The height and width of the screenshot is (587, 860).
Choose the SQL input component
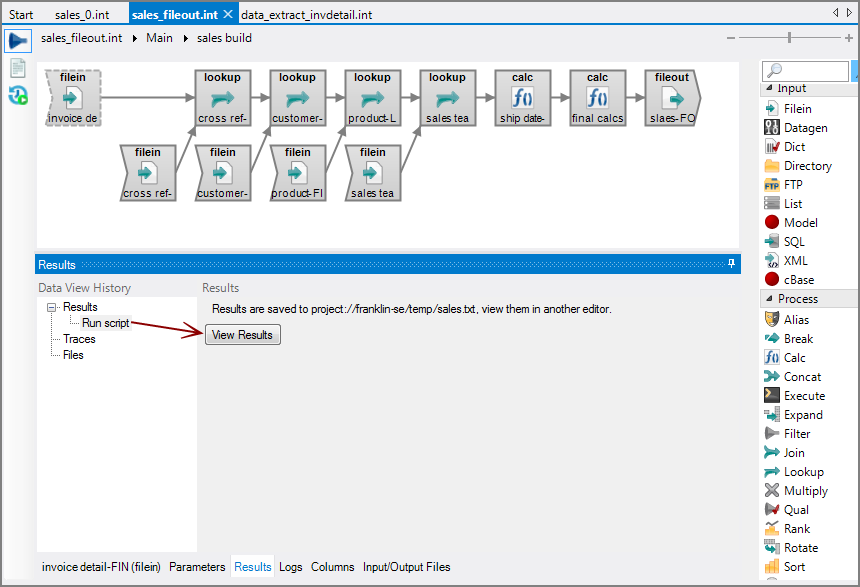[794, 242]
